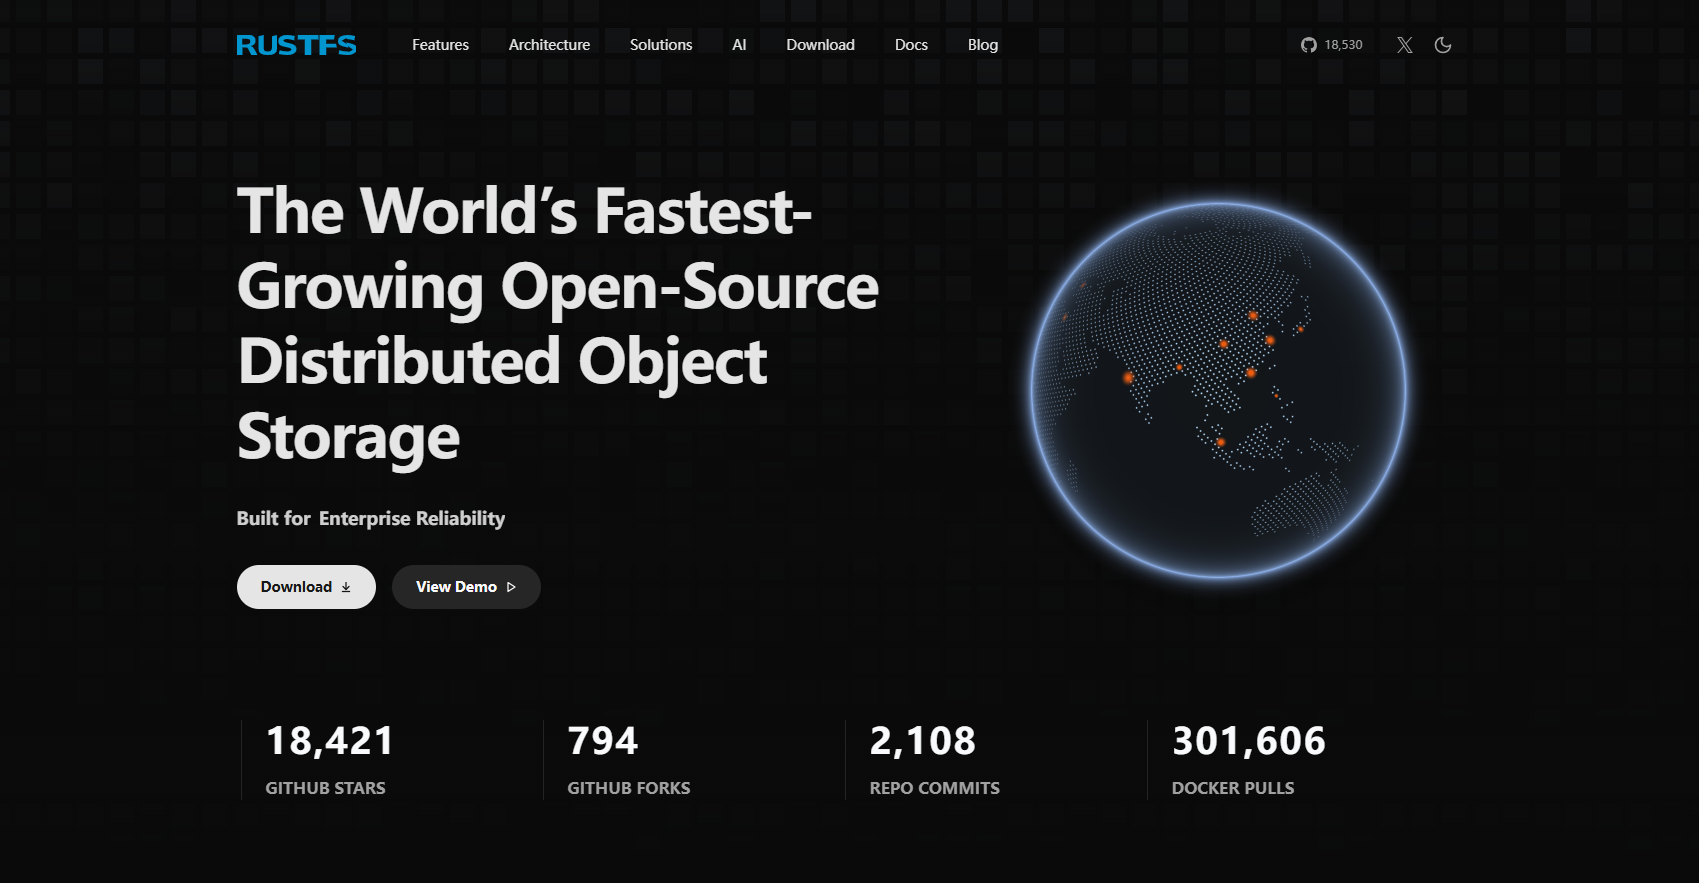Click the DOCKER PULLS label
This screenshot has width=1699, height=883.
point(1233,788)
